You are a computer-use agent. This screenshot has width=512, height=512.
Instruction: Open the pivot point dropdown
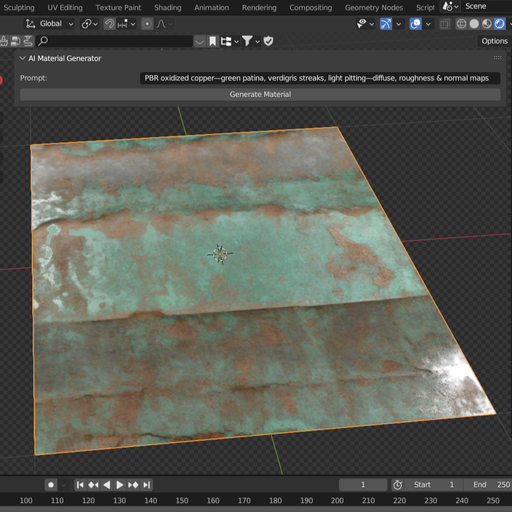pos(90,24)
